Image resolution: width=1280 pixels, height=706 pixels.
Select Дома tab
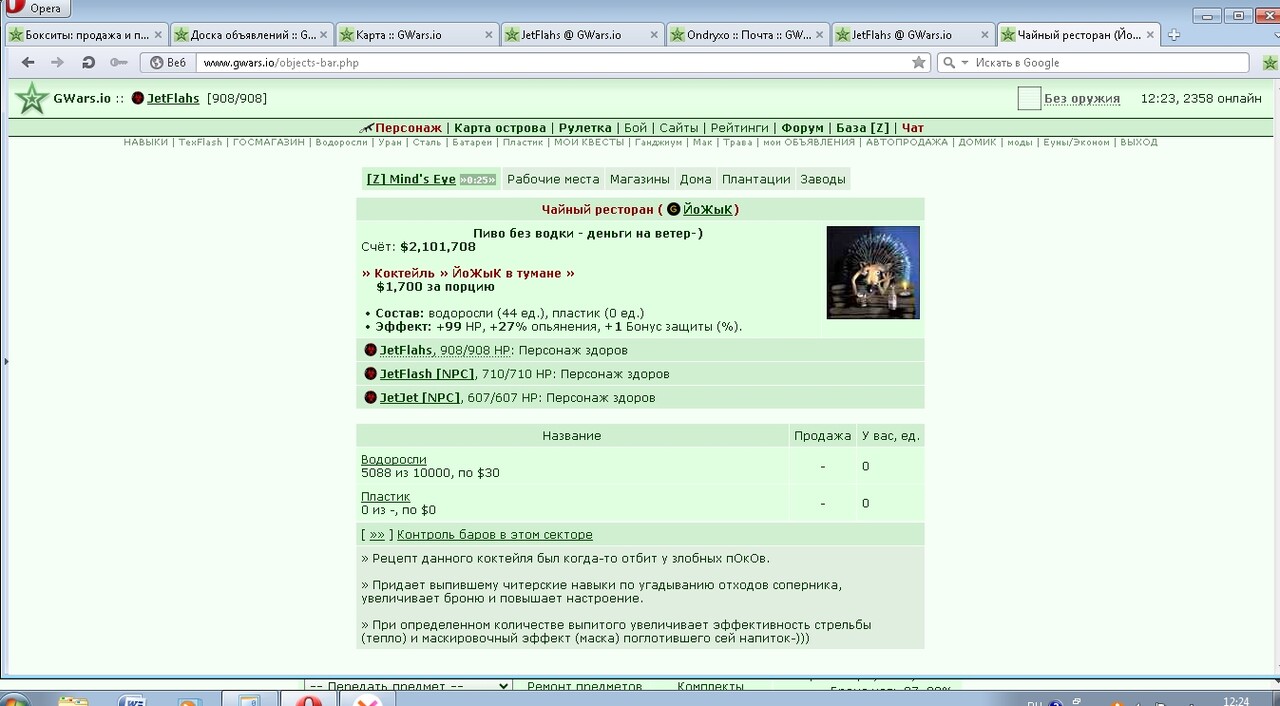click(696, 179)
